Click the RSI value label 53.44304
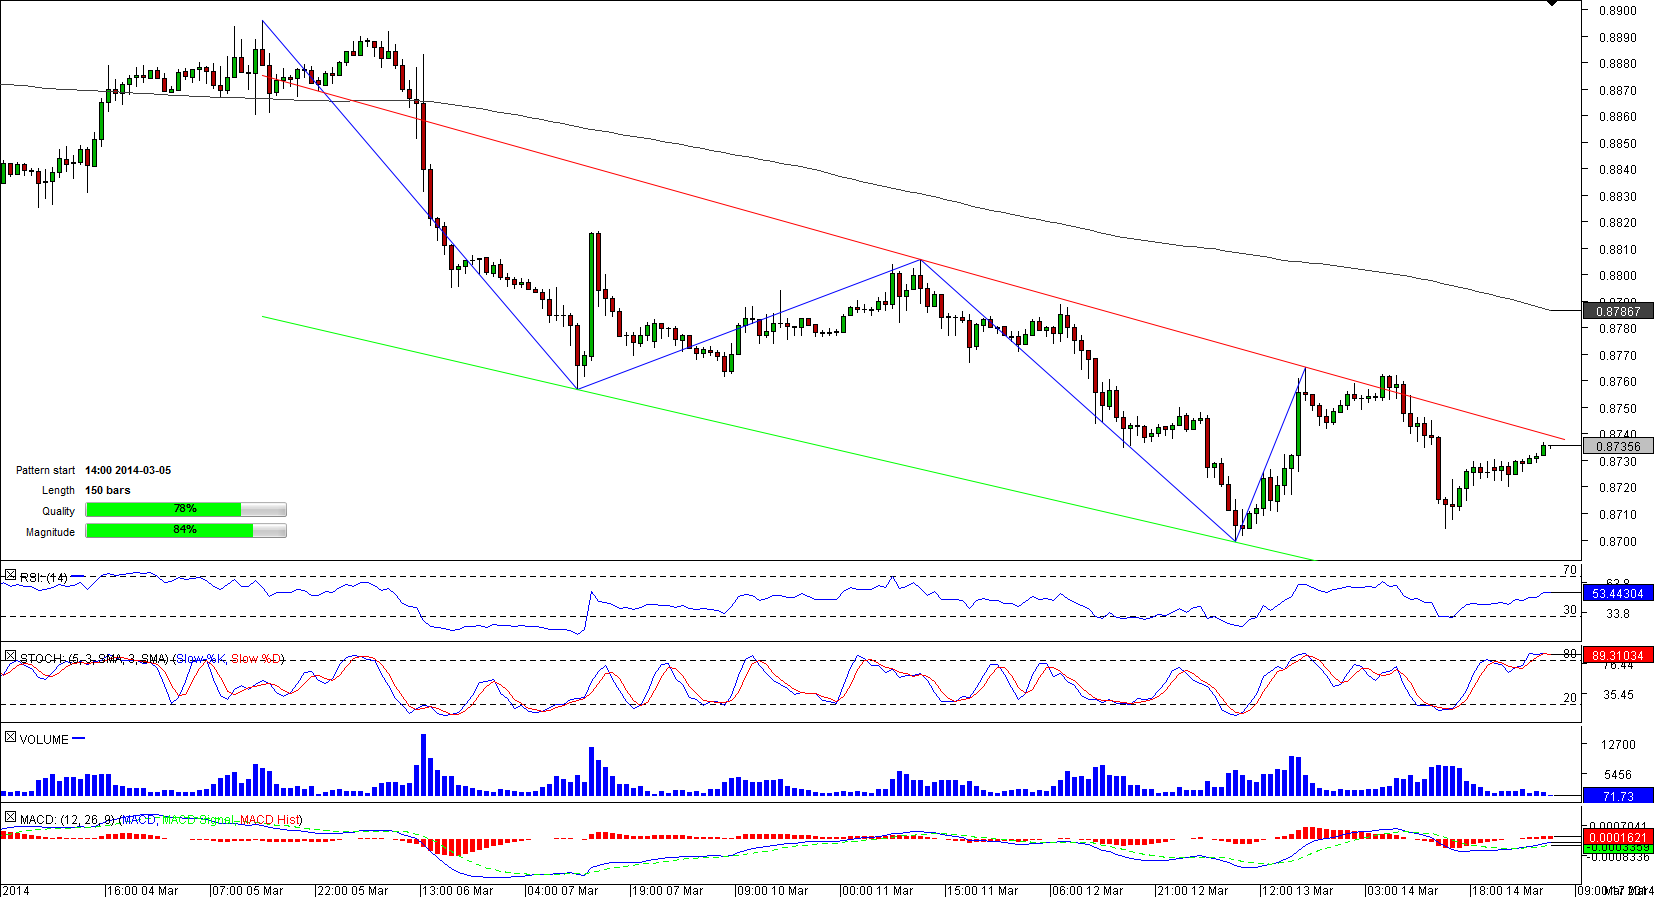This screenshot has width=1655, height=897. coord(1618,594)
